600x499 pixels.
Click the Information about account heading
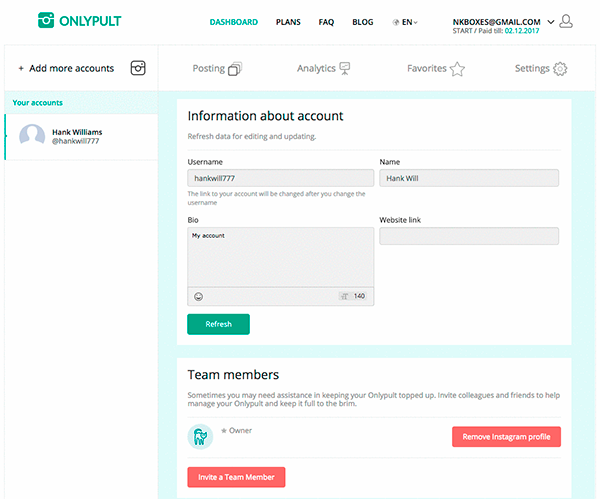pos(265,116)
